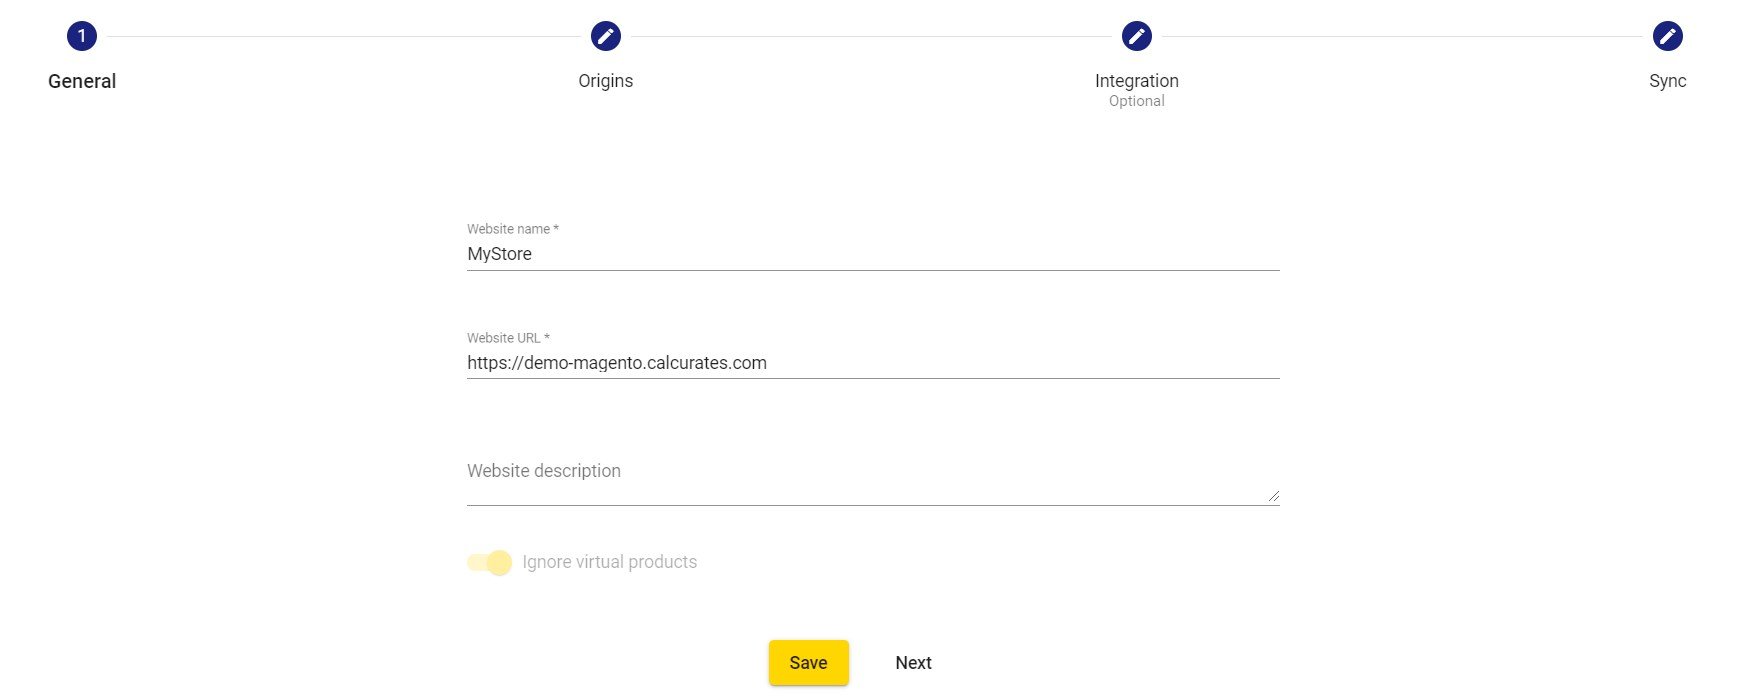Switch to the Integration step label
The width and height of the screenshot is (1741, 700).
click(1136, 81)
